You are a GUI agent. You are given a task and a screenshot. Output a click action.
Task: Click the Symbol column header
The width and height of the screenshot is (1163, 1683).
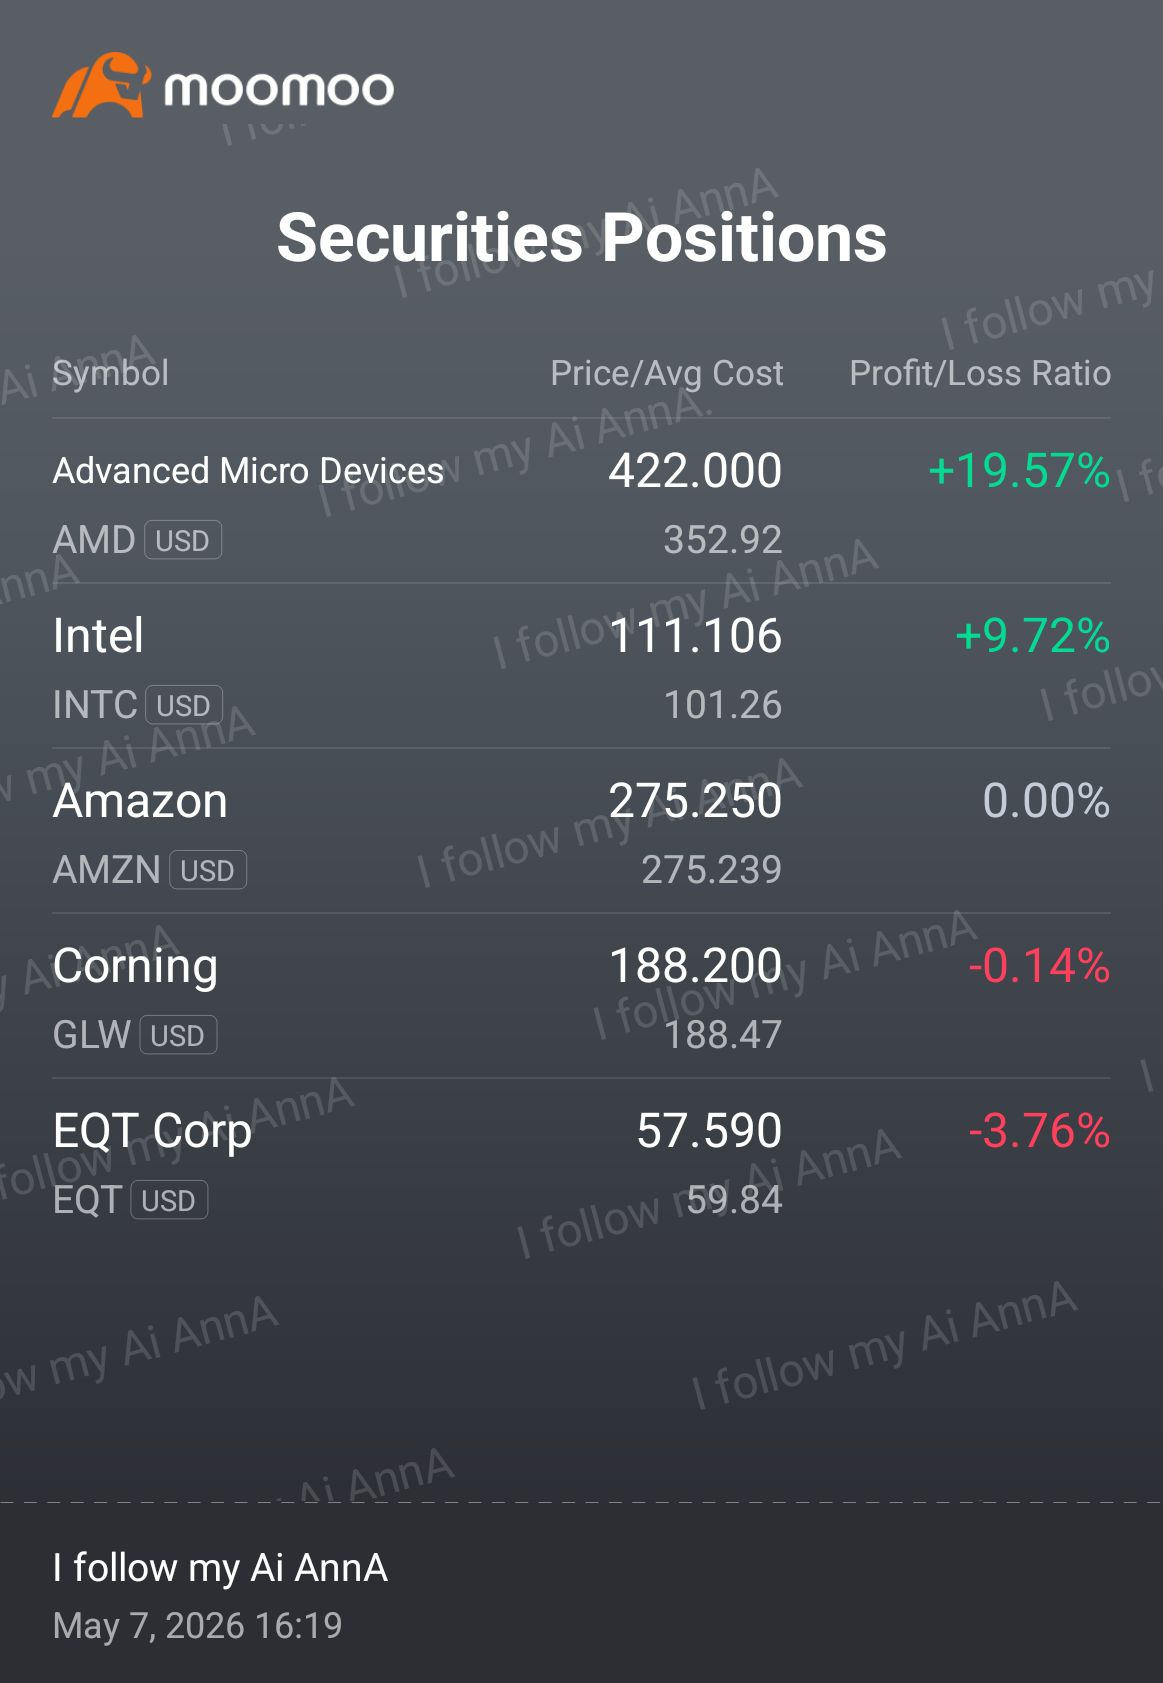110,373
